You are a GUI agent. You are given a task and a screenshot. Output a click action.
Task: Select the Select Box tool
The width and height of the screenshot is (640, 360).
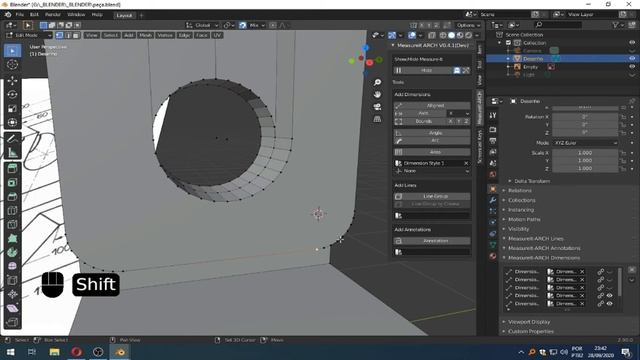[12, 51]
